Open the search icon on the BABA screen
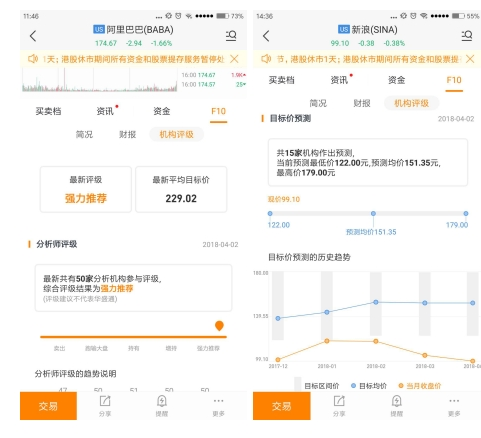The image size is (481, 438). 231,36
